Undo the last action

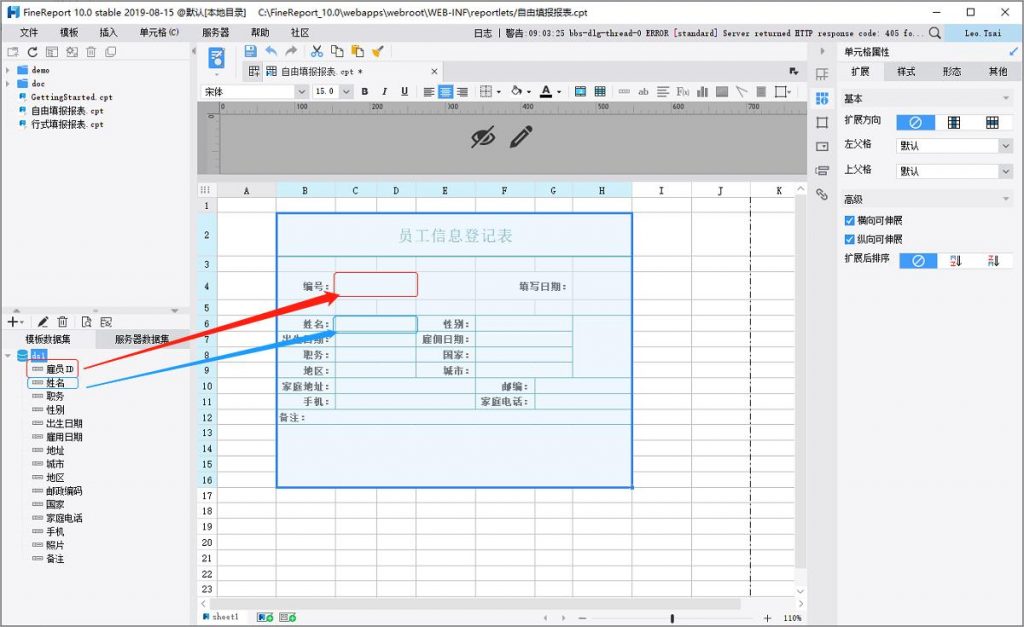click(x=271, y=51)
